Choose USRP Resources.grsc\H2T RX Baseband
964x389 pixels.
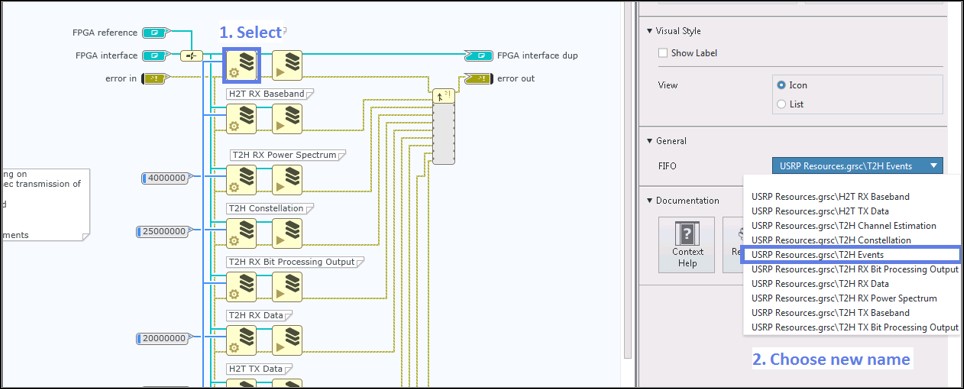coord(851,196)
